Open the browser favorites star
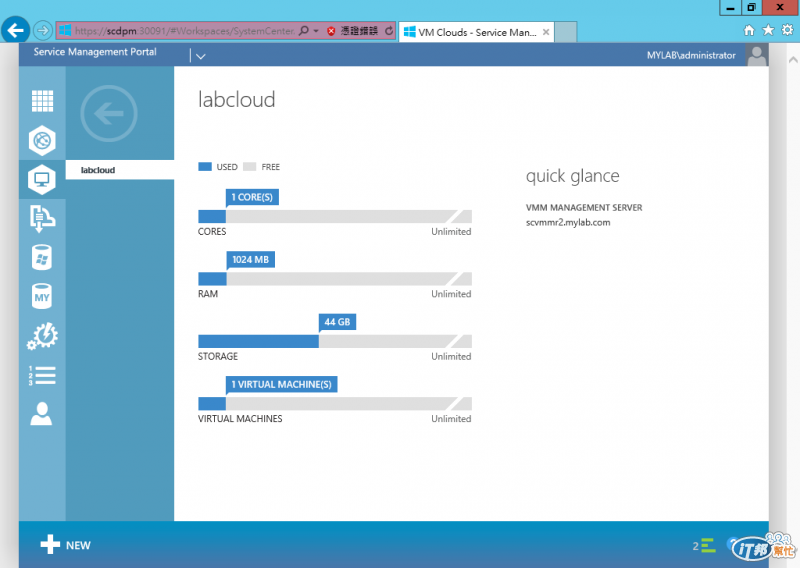The image size is (800, 568). (768, 31)
